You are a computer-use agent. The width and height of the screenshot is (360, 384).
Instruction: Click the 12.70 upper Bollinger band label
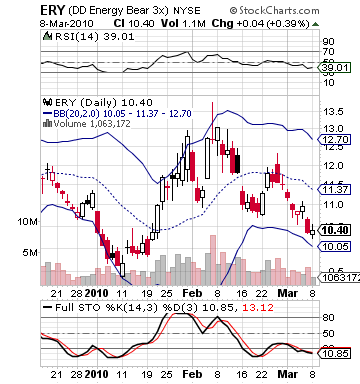tap(334, 139)
